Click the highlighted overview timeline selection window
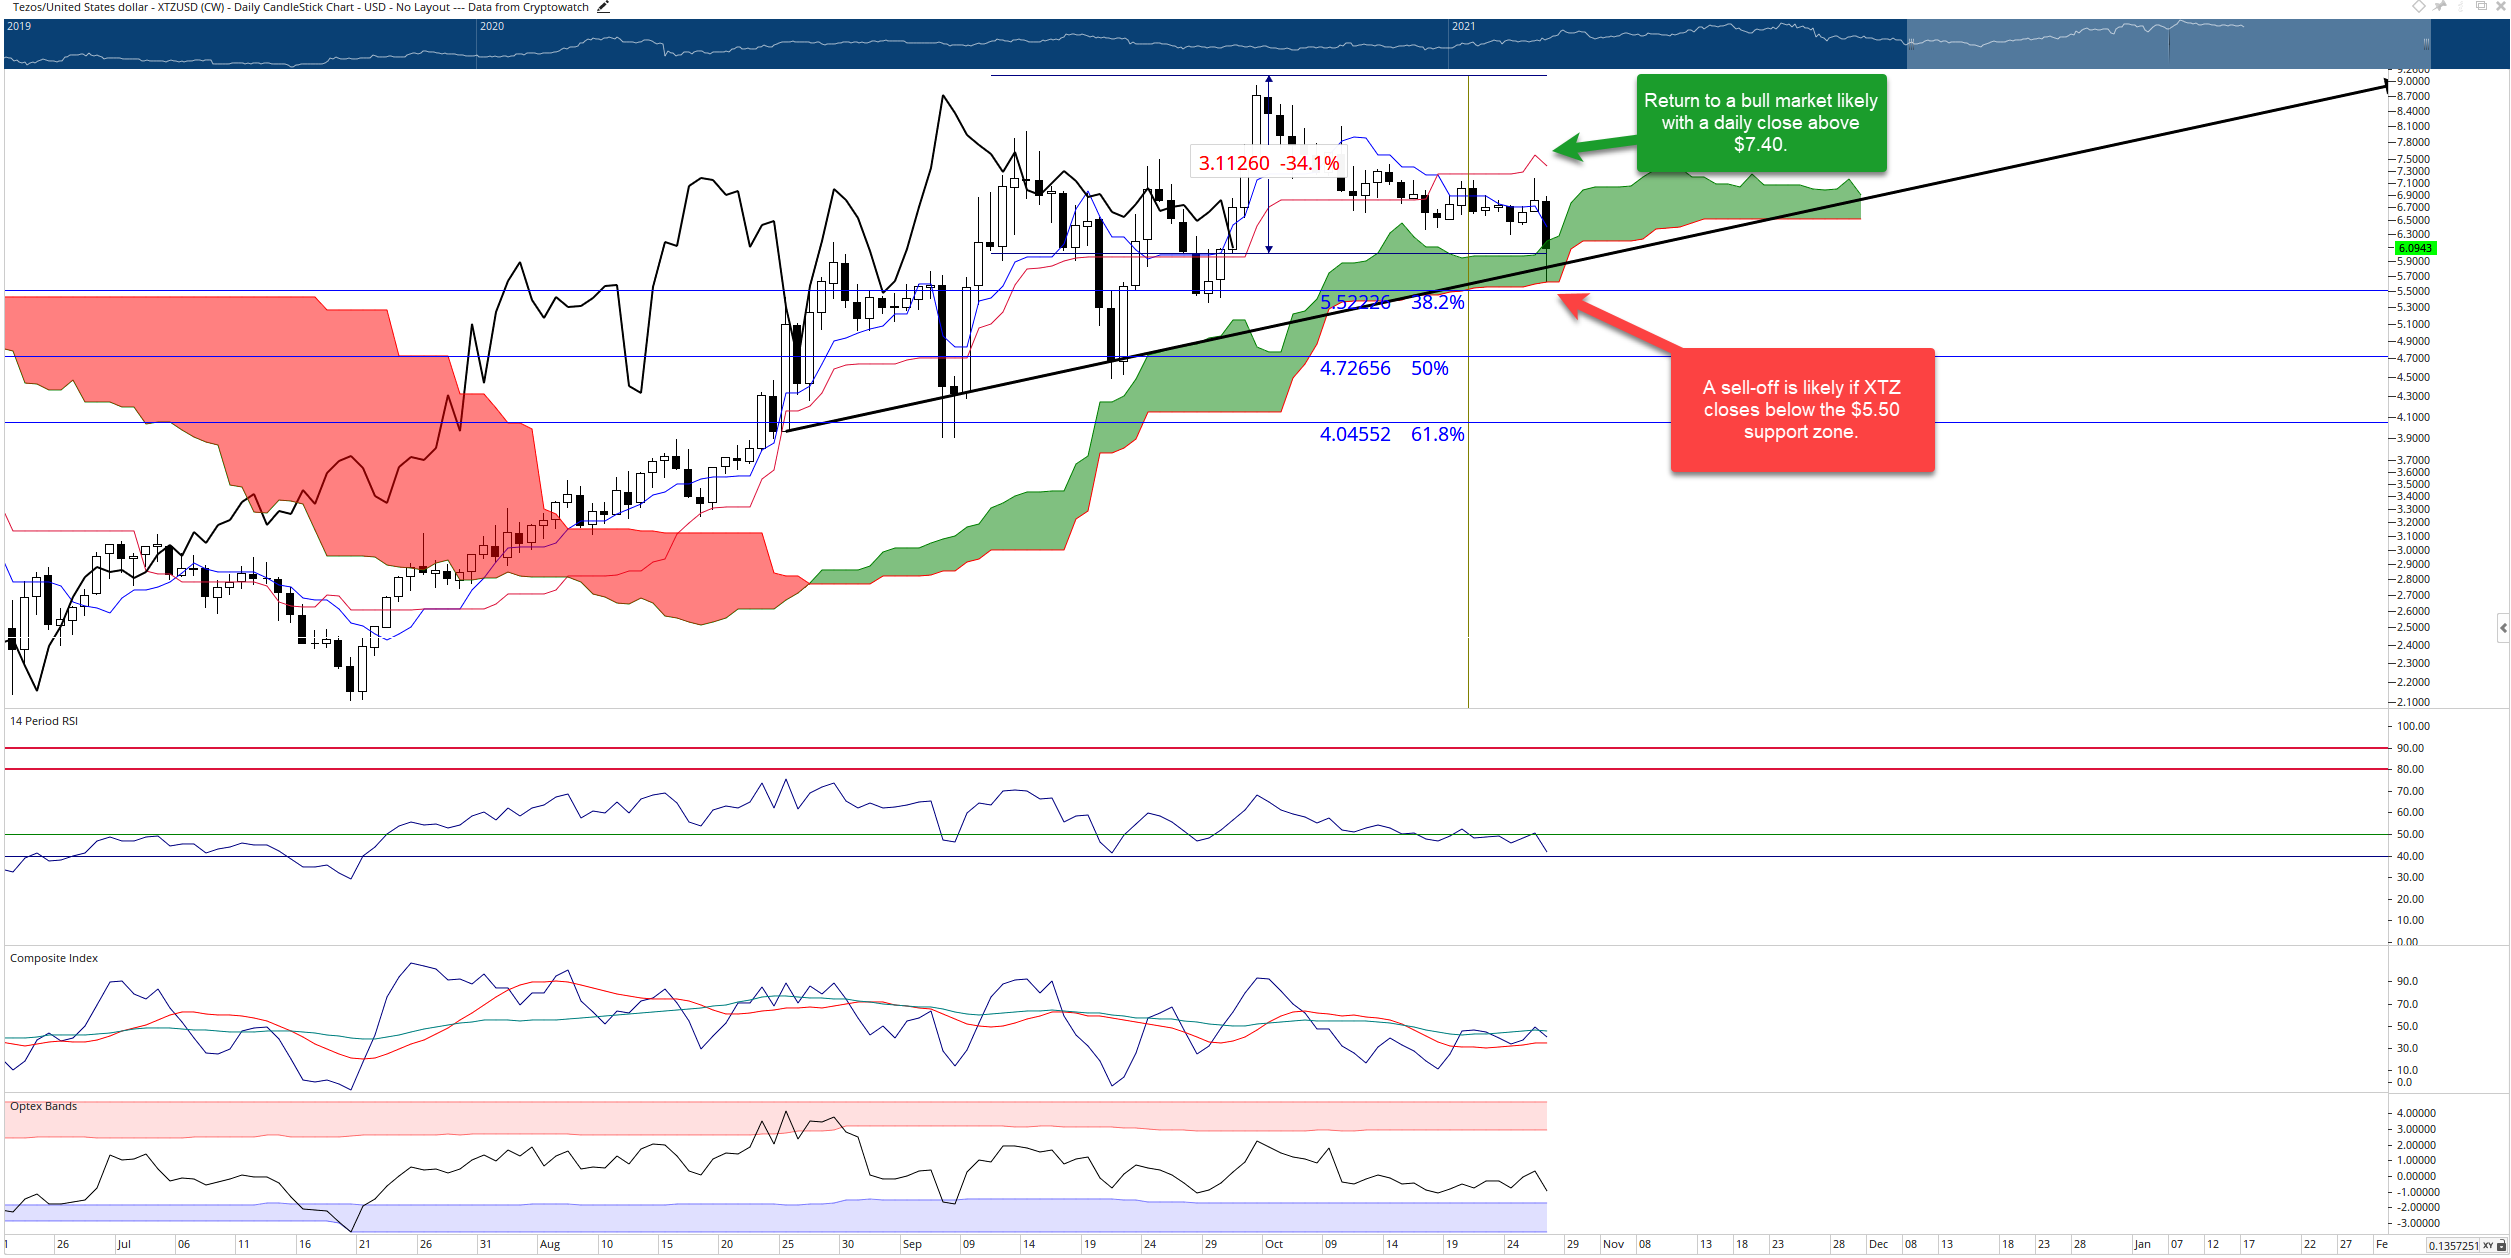 (x=2168, y=44)
